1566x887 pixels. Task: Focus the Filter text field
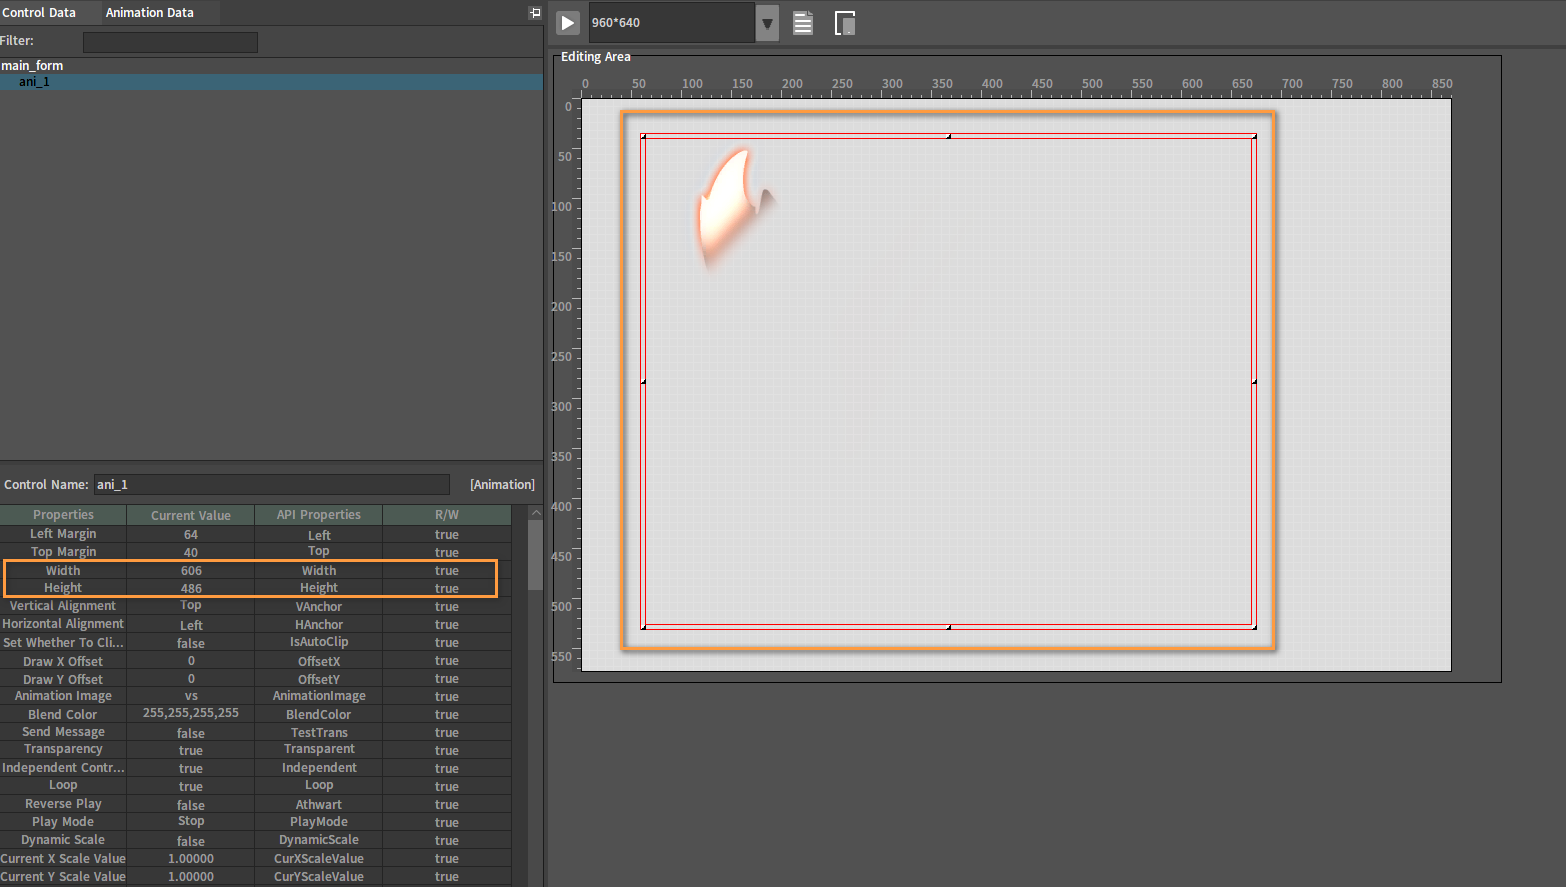(x=170, y=42)
